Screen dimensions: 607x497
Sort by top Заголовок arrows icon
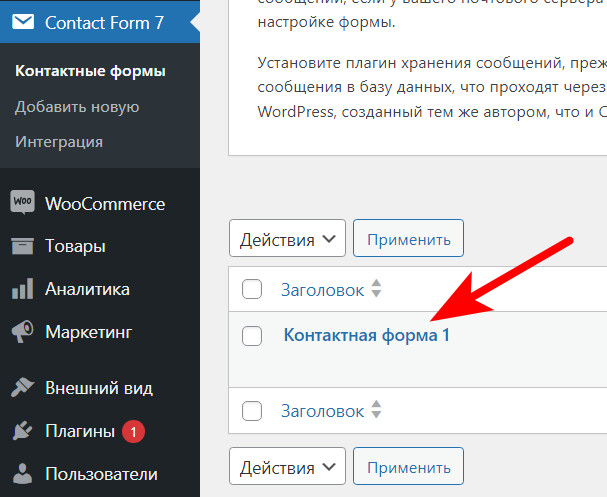coord(376,288)
